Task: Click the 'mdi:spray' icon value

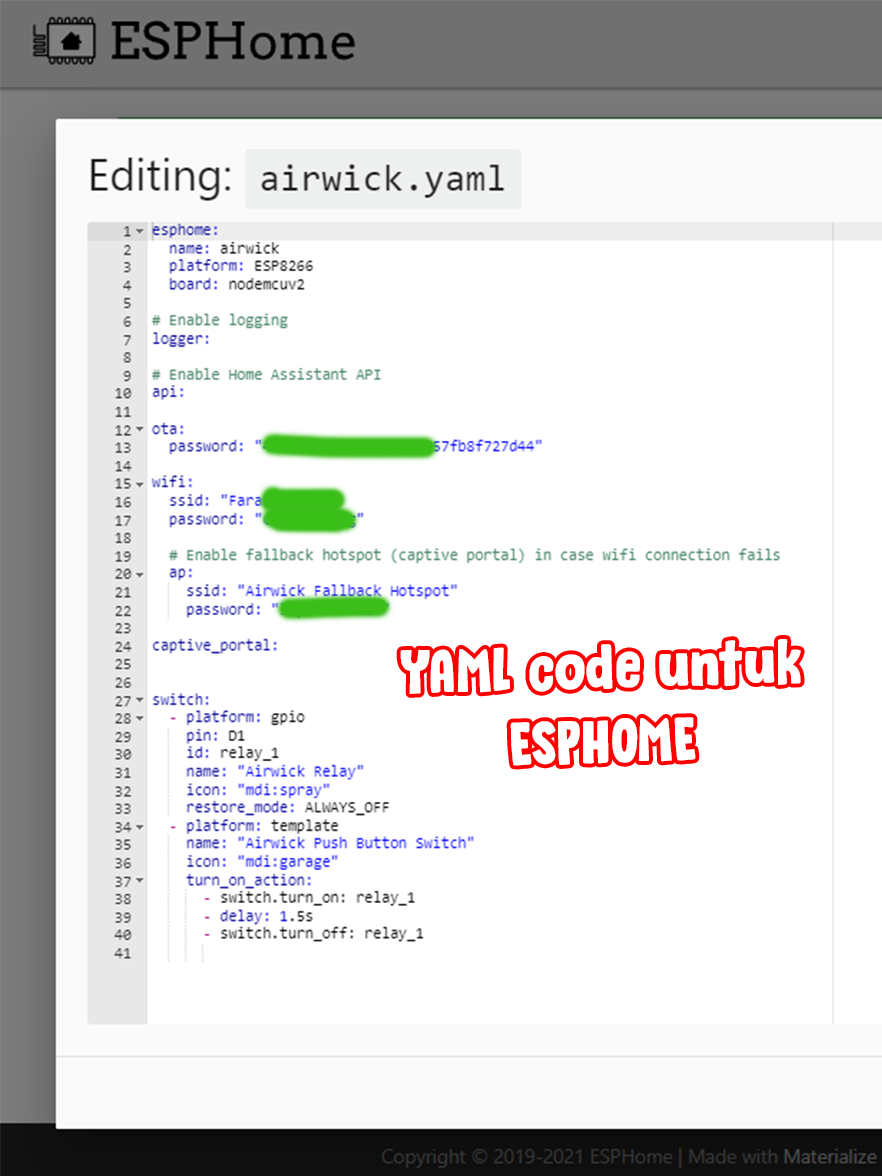Action: point(284,790)
